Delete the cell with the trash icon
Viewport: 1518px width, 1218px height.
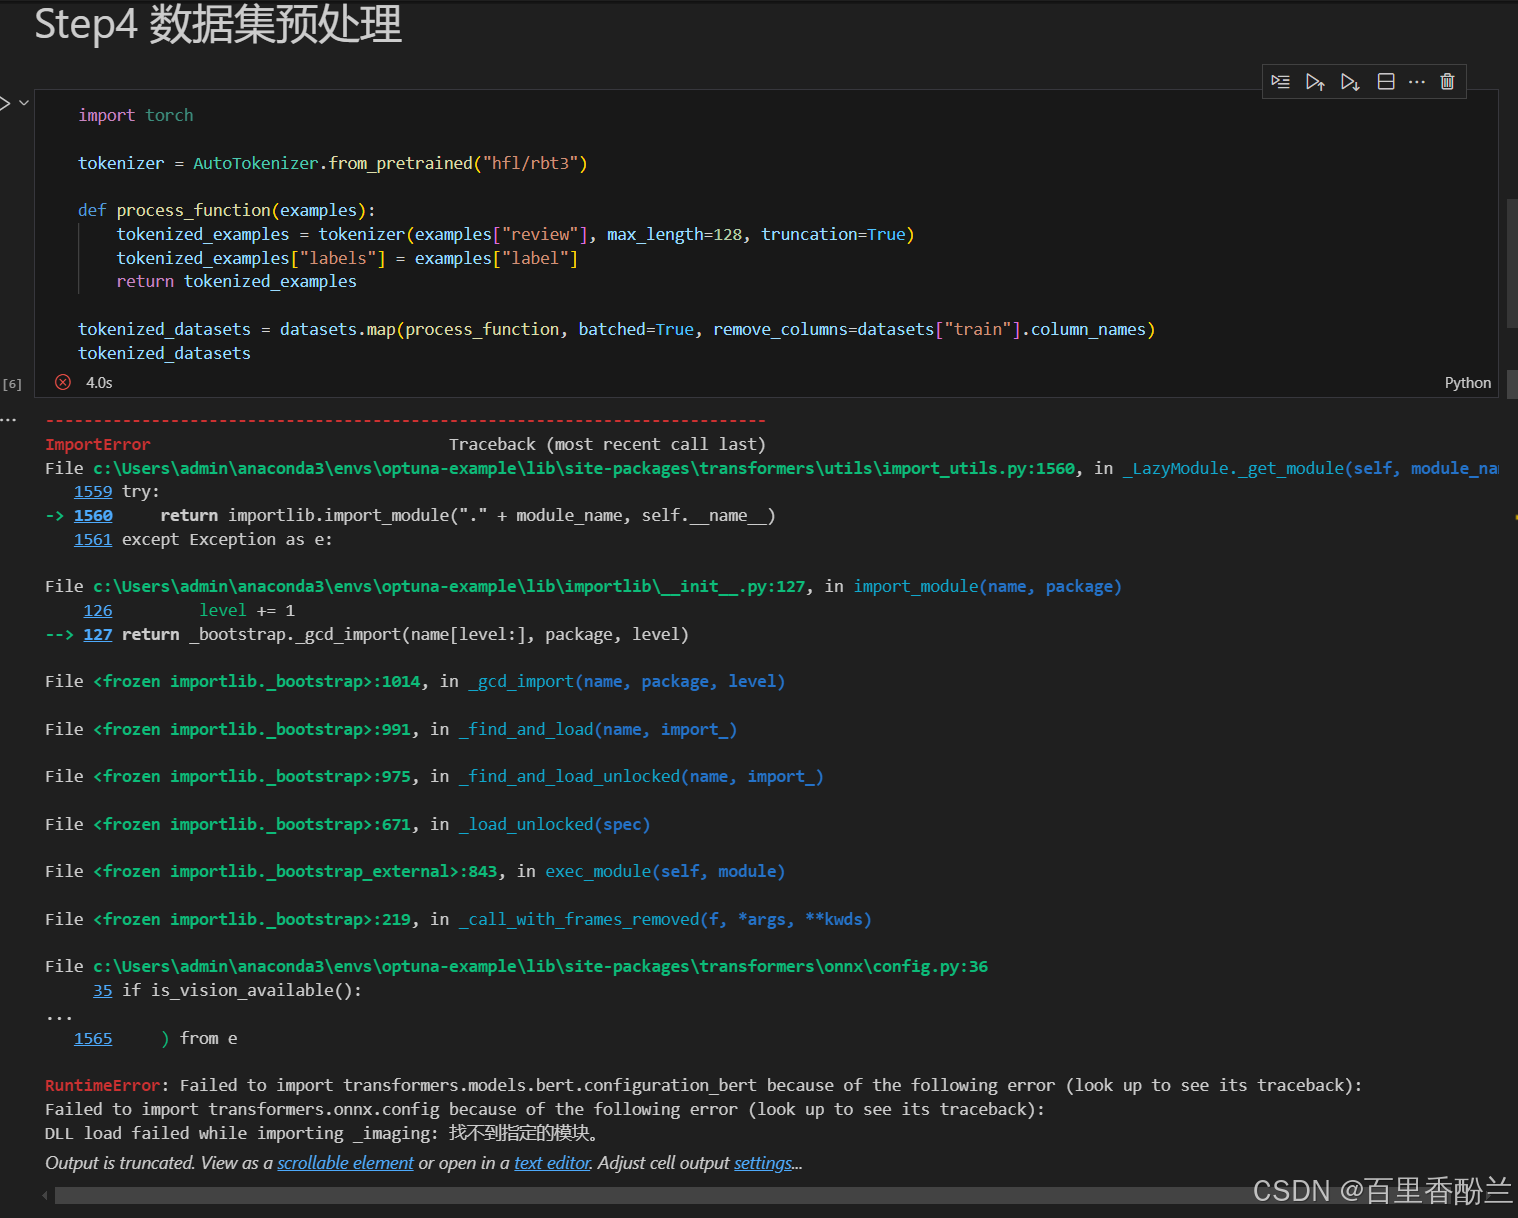point(1447,82)
